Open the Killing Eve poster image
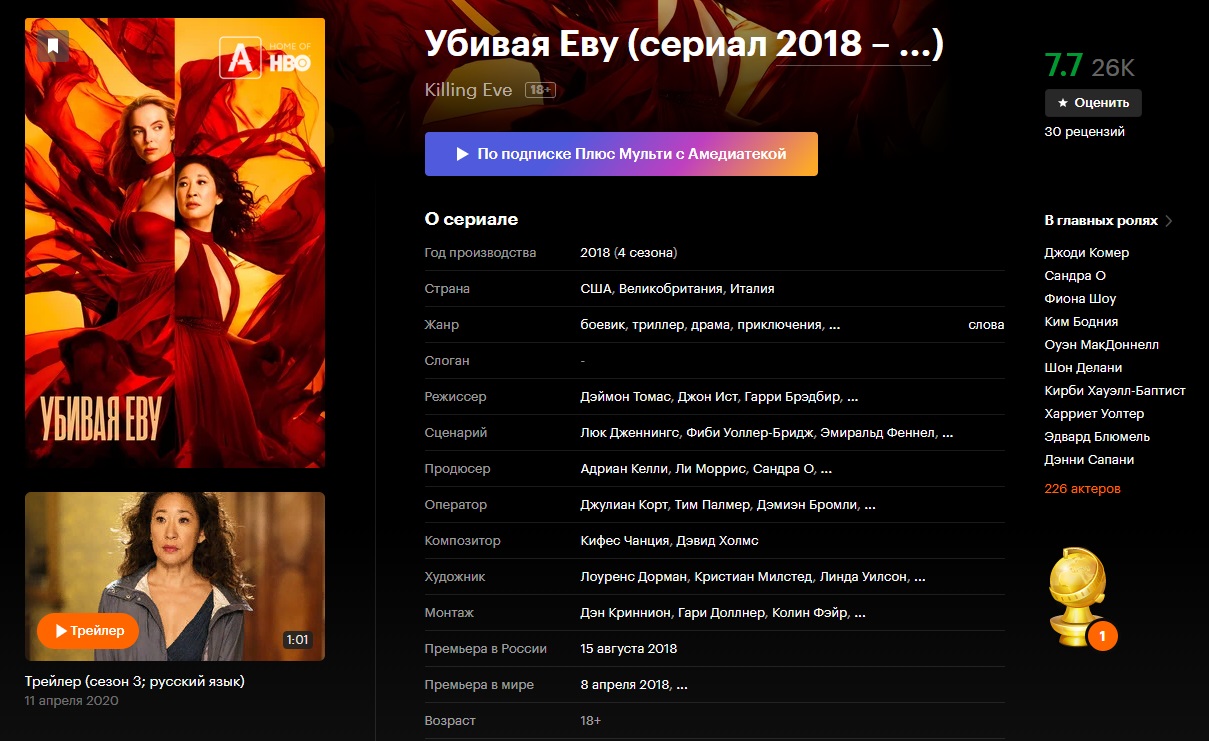The image size is (1209, 741). pos(175,243)
